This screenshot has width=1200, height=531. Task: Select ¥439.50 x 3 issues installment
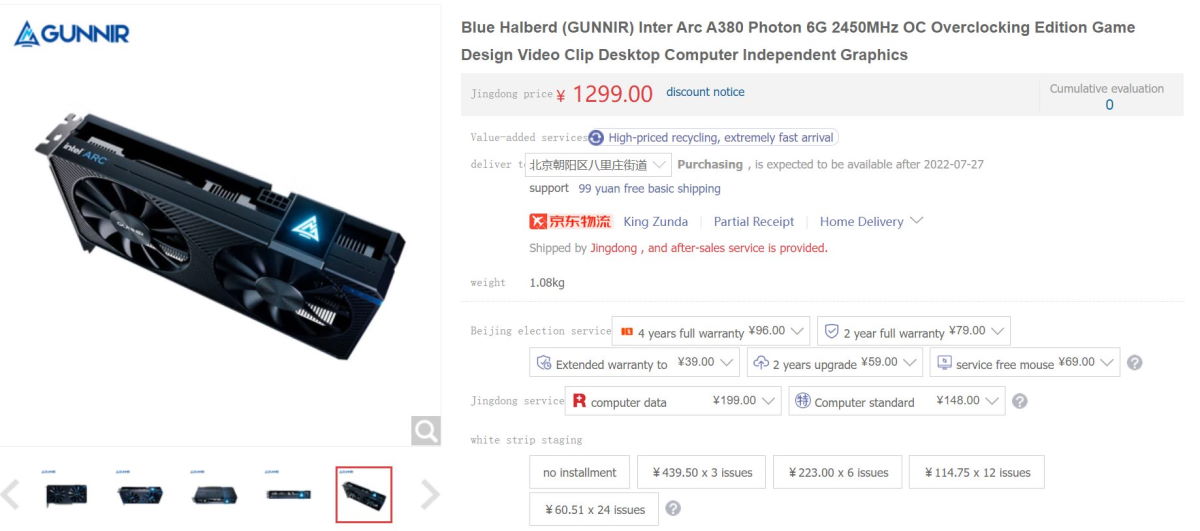pyautogui.click(x=702, y=472)
